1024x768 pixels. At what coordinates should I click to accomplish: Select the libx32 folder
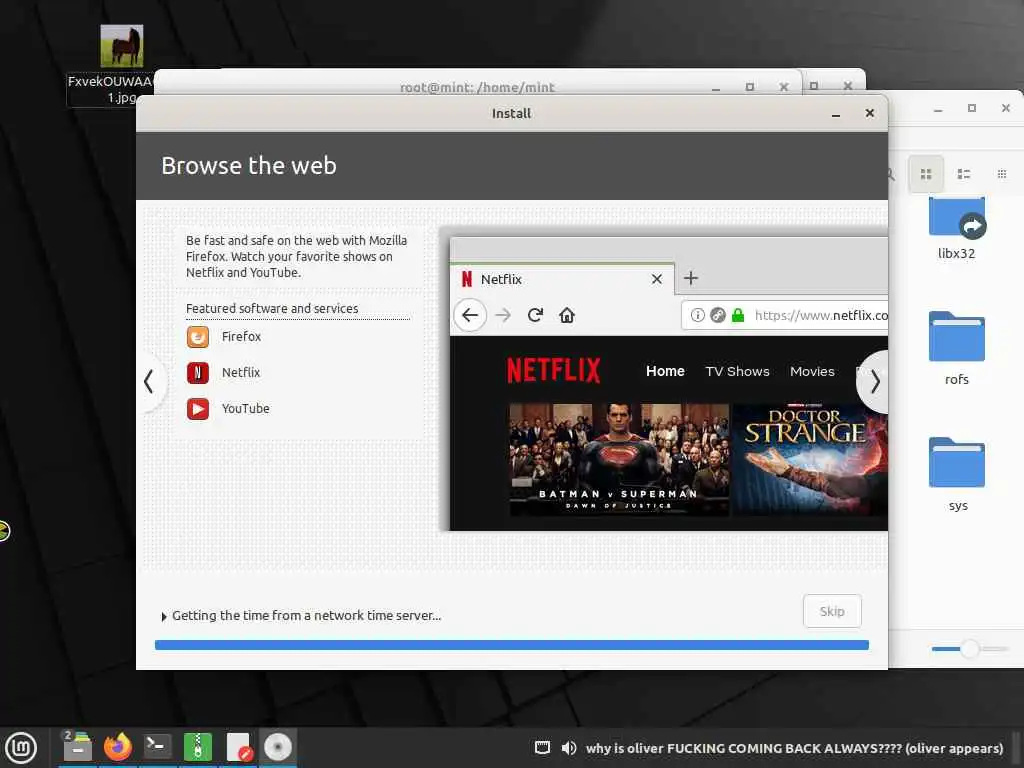957,227
